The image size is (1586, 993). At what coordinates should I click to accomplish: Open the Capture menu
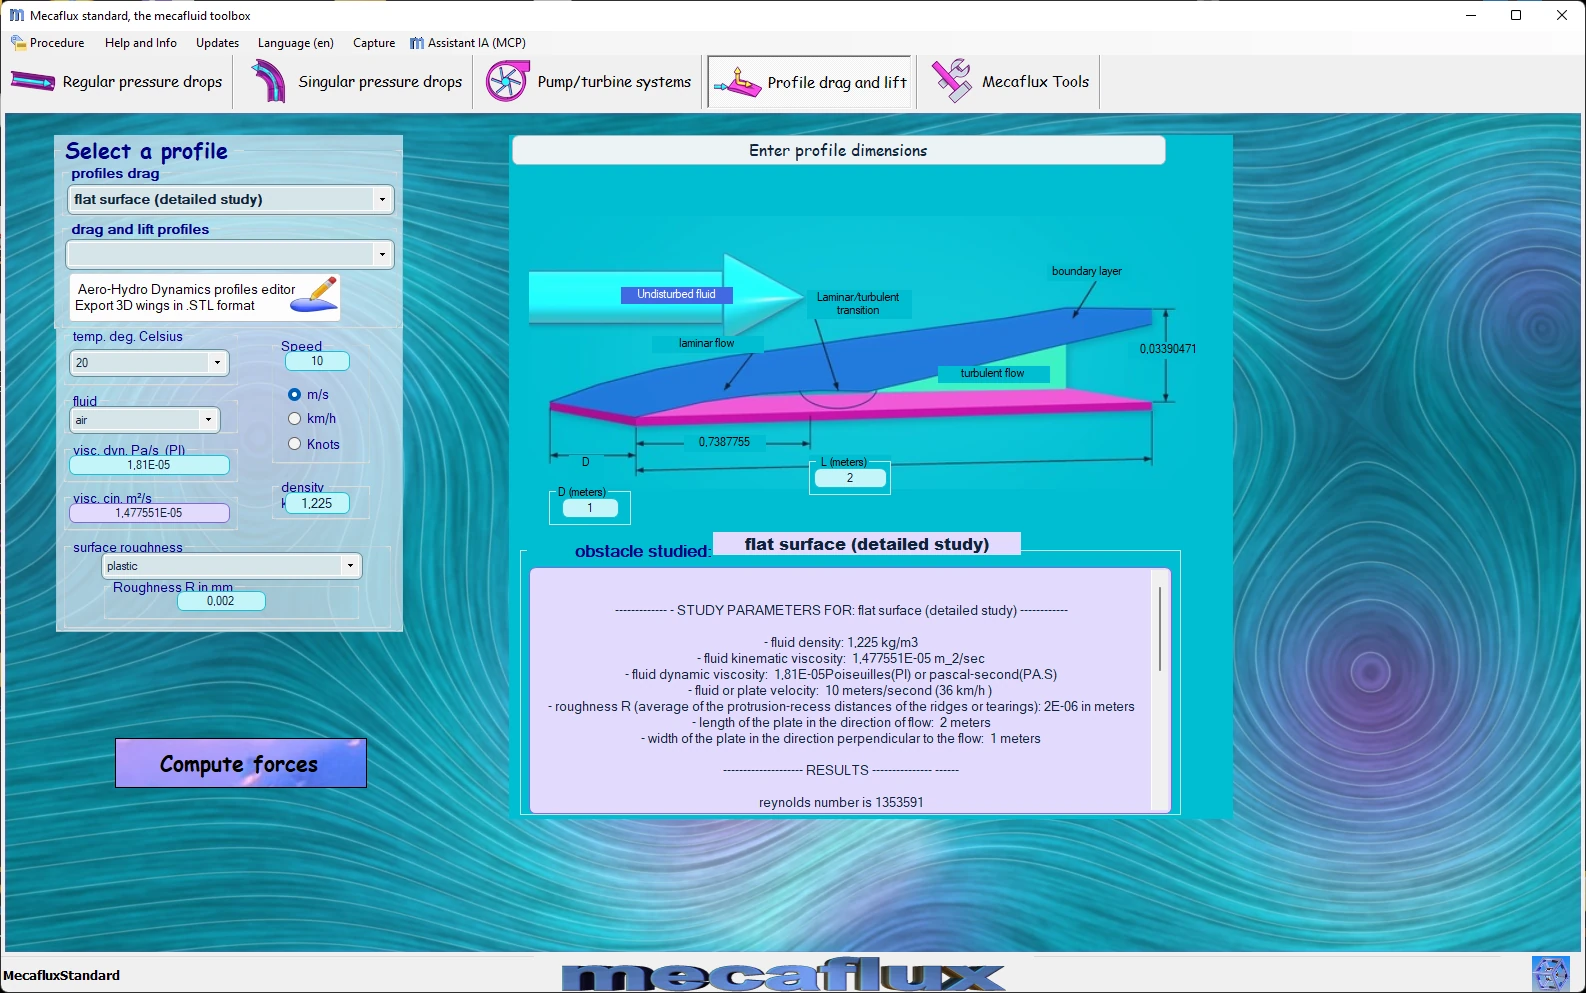coord(374,43)
